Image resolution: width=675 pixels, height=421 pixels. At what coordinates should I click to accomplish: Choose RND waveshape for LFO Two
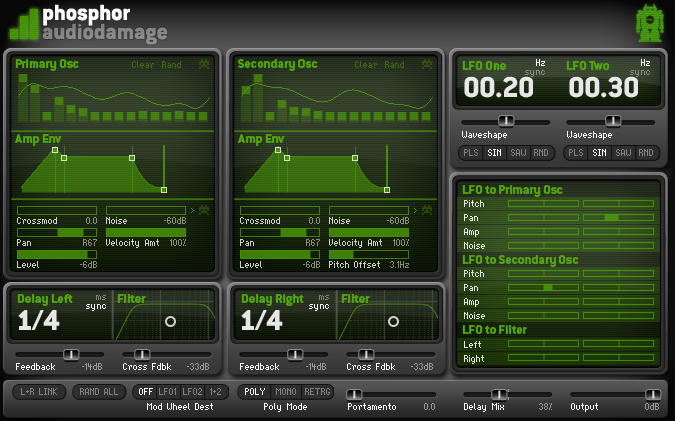(x=645, y=153)
